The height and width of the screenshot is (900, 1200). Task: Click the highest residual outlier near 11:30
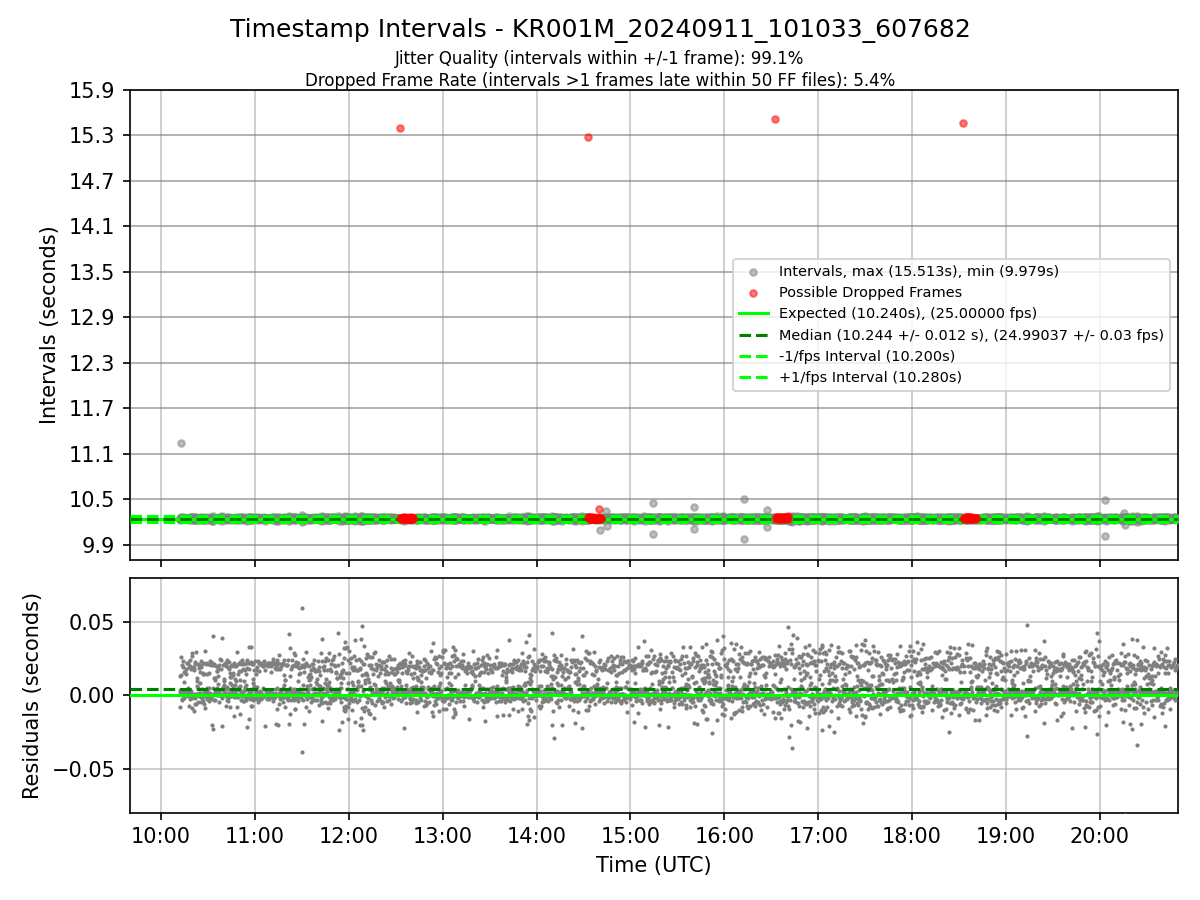pyautogui.click(x=302, y=608)
